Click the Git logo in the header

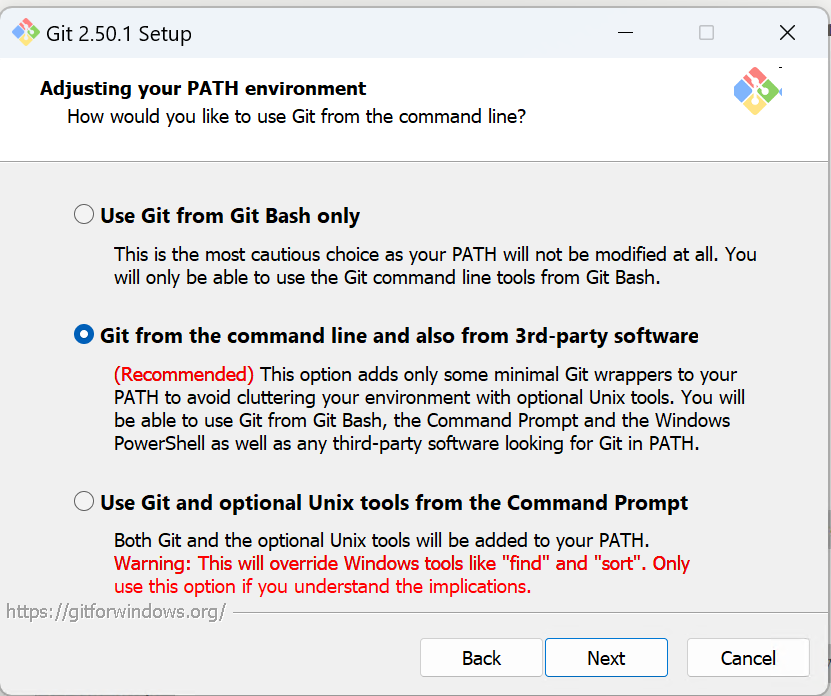(757, 91)
